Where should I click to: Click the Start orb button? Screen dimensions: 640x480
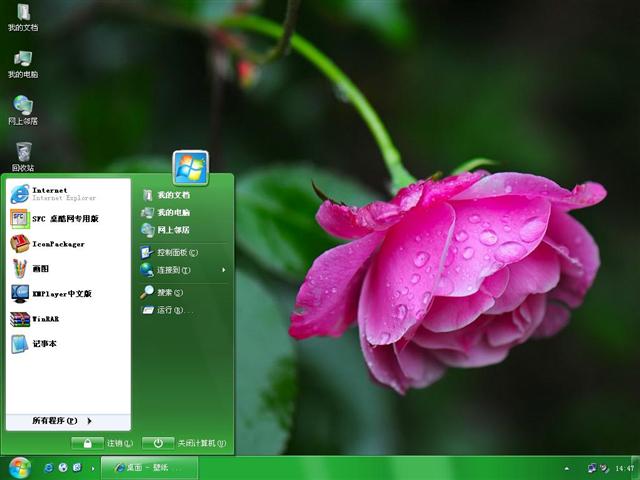[x=20, y=468]
